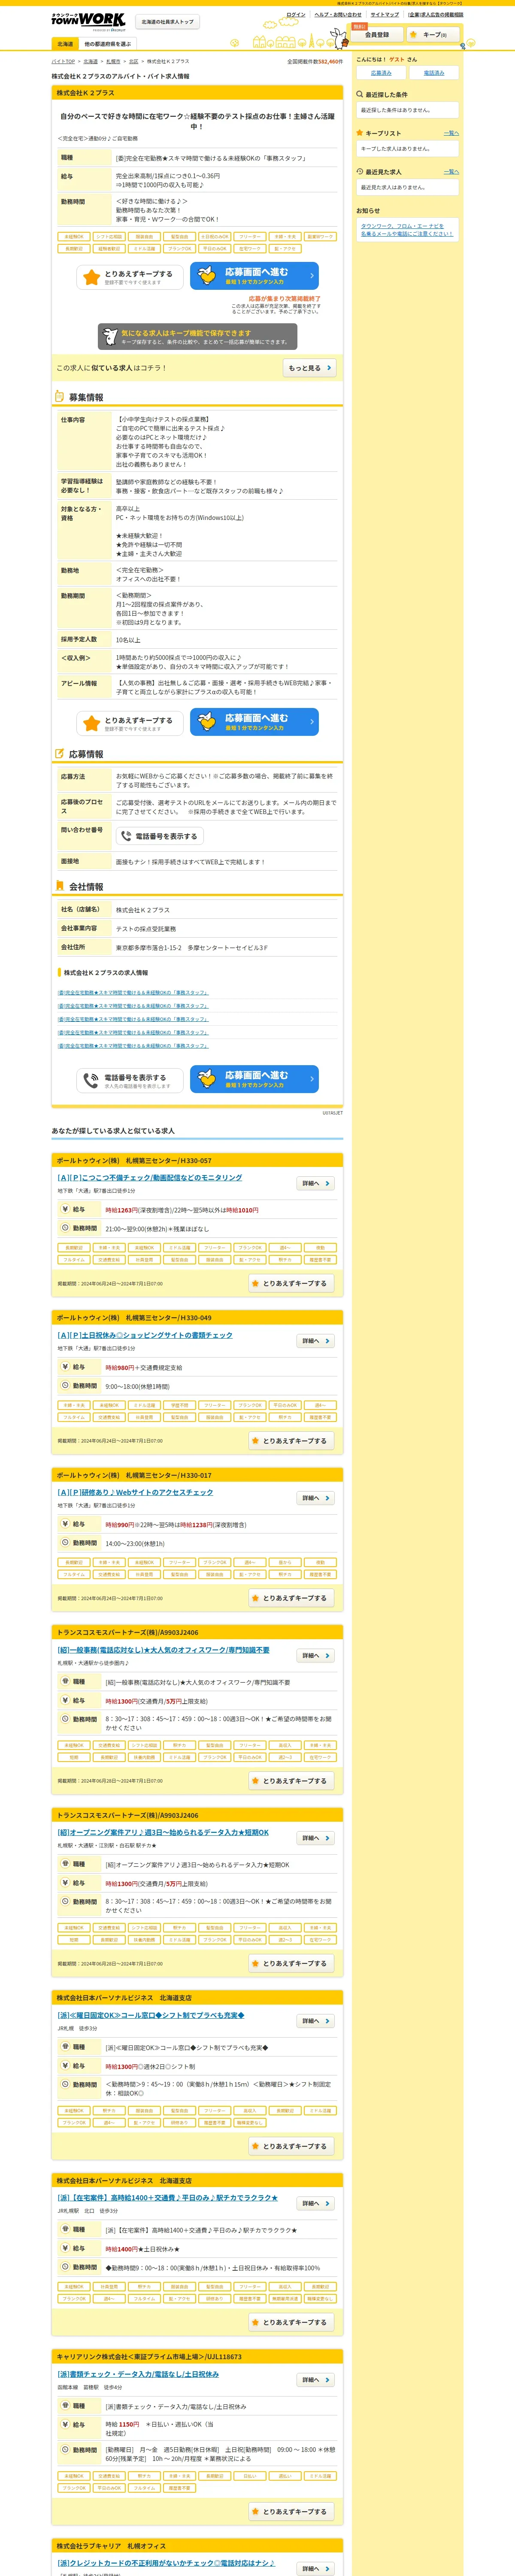Open 一般事務(電話応対なし) オフィスワーク job title
This screenshot has height=2576, width=515.
[163, 1650]
